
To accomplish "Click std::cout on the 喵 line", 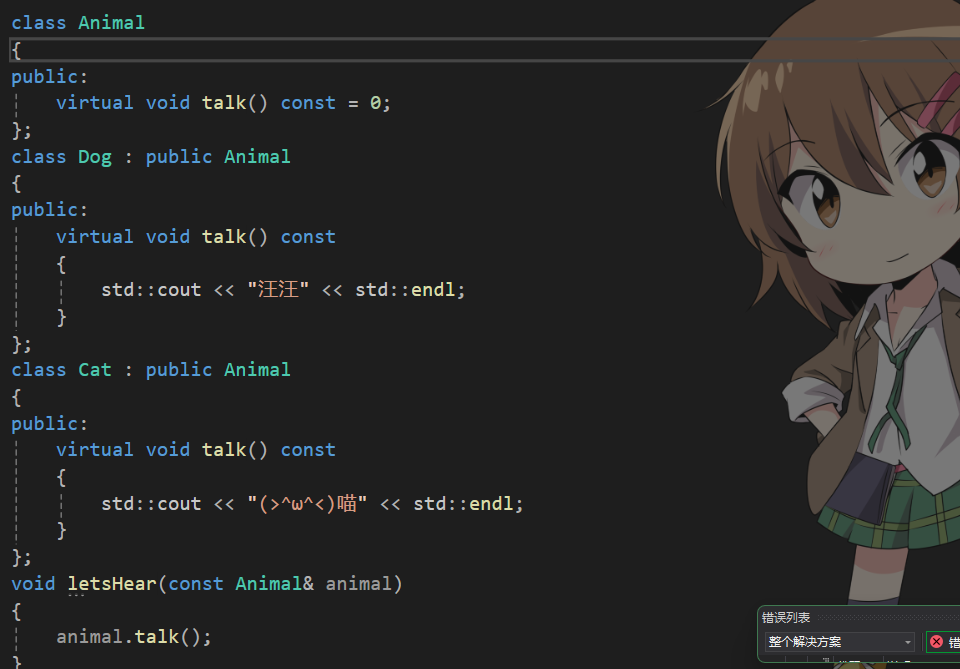I will click(x=151, y=503).
